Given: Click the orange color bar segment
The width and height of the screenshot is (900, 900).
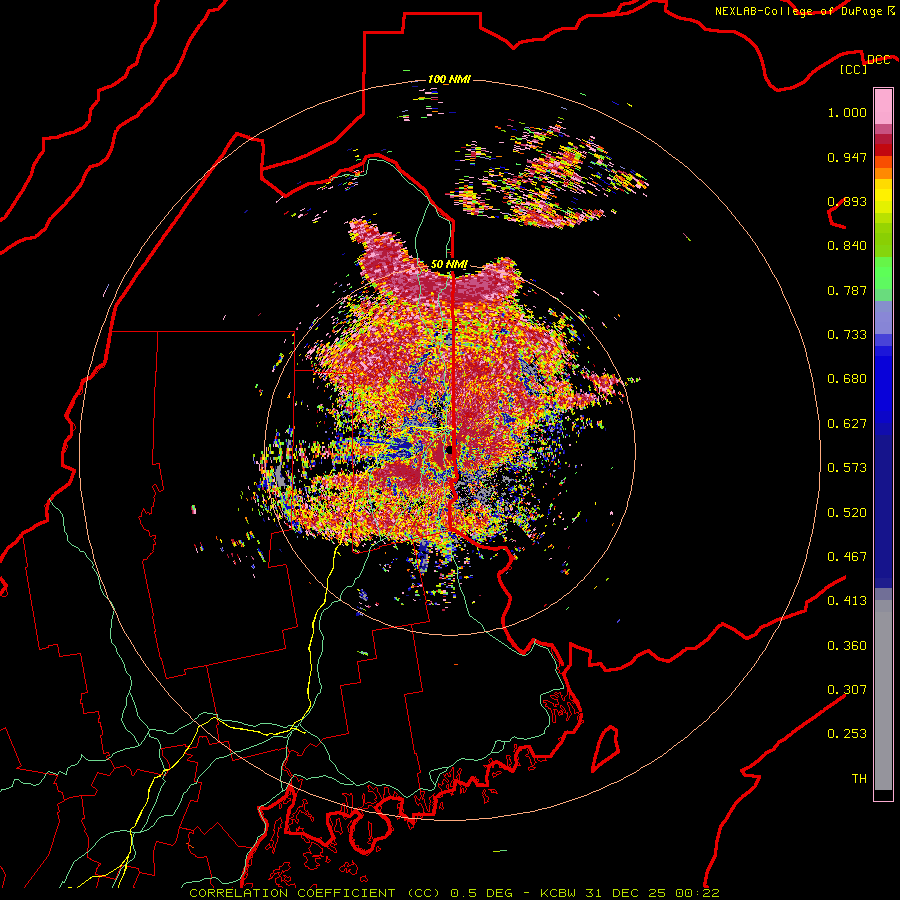Looking at the screenshot, I should coord(883,173).
